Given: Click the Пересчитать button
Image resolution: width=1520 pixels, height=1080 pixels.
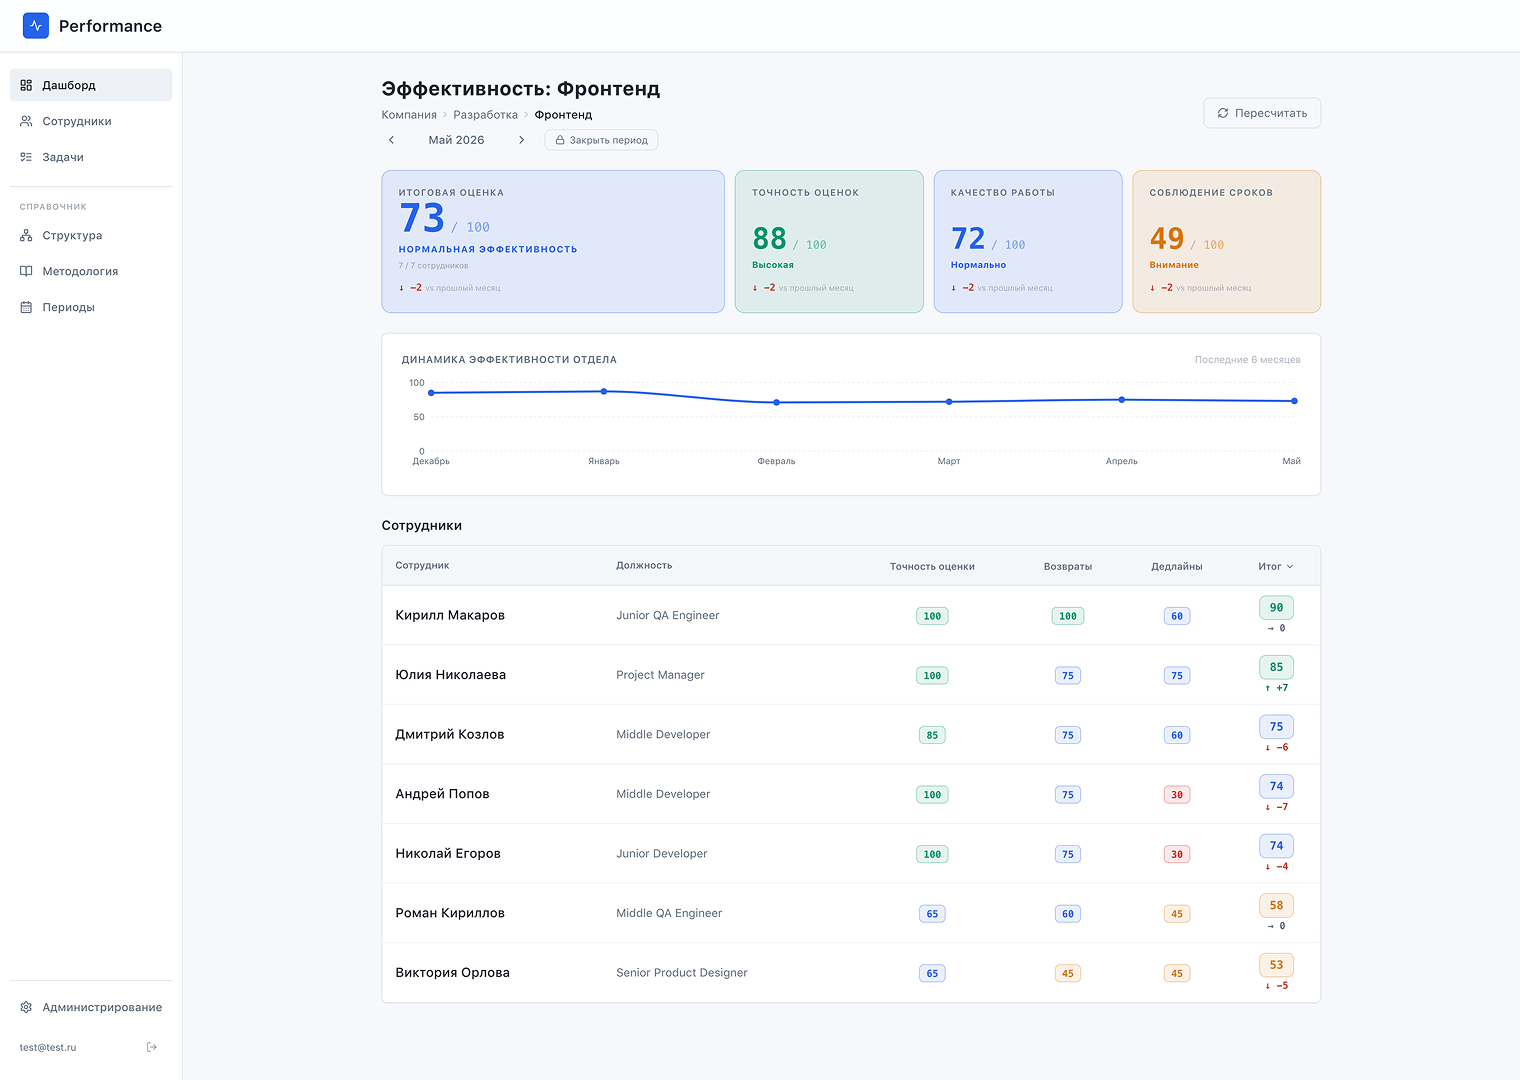Looking at the screenshot, I should [1262, 113].
